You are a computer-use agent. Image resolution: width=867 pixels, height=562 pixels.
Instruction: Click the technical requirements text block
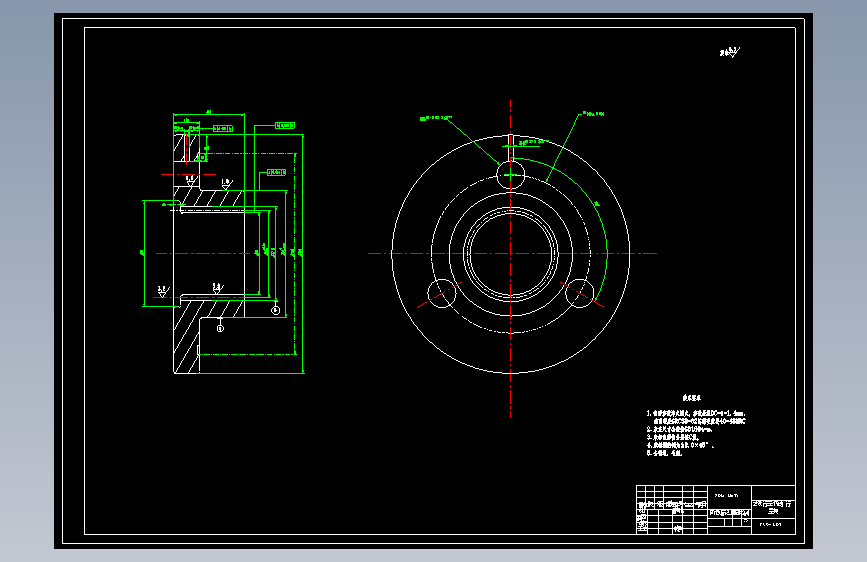(x=696, y=425)
